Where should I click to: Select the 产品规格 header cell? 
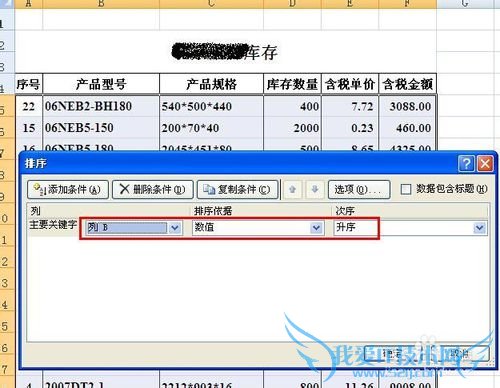tap(211, 84)
